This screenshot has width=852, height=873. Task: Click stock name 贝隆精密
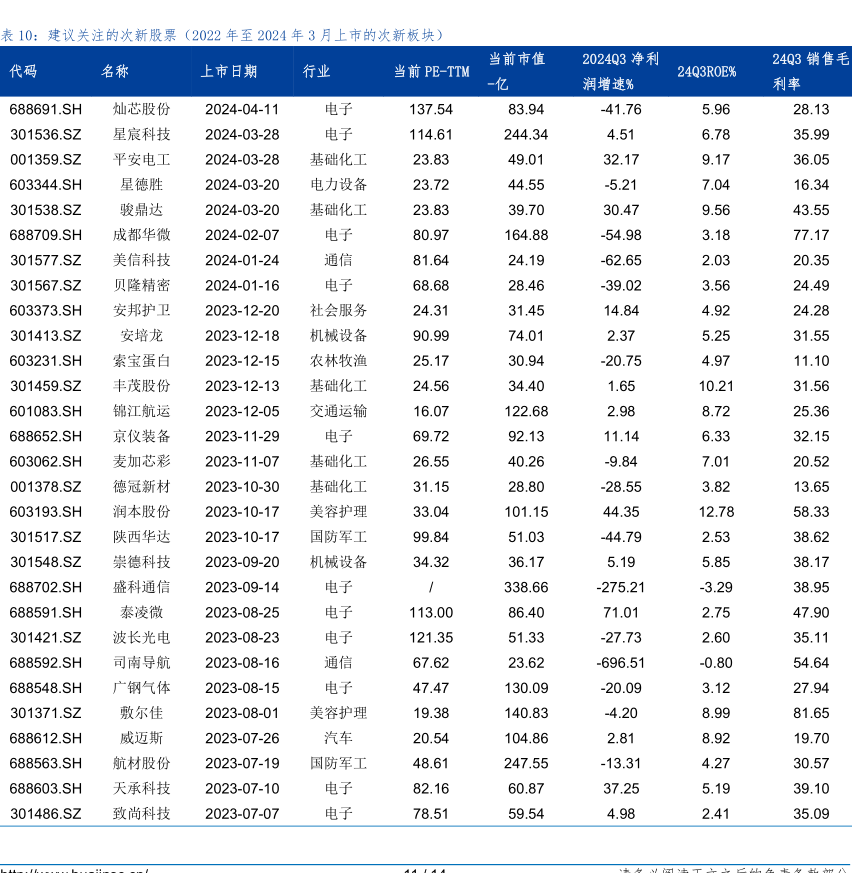point(141,285)
